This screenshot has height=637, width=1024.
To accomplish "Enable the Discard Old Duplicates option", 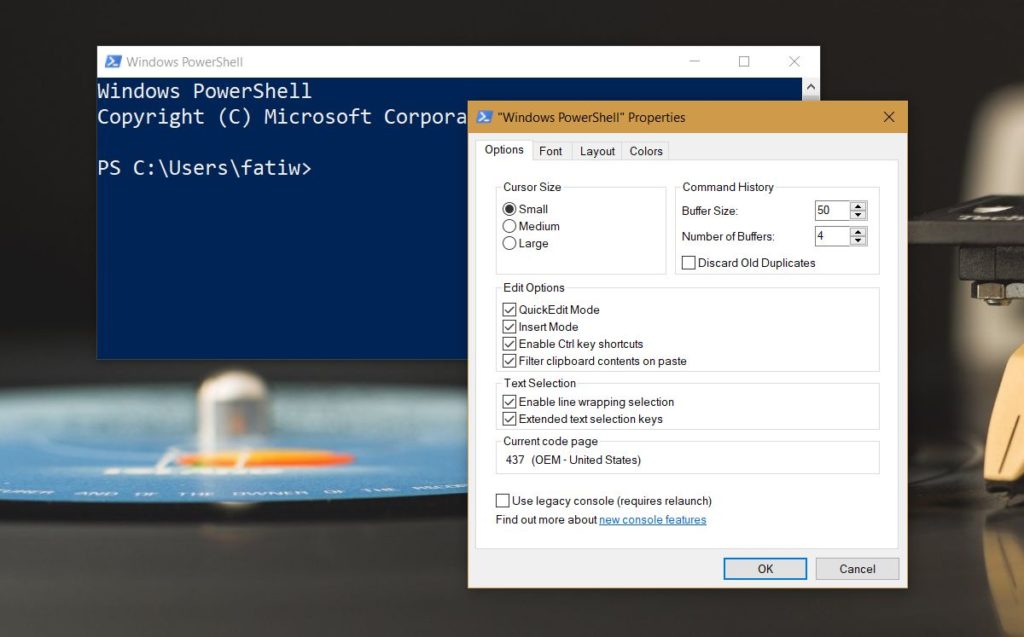I will (688, 262).
